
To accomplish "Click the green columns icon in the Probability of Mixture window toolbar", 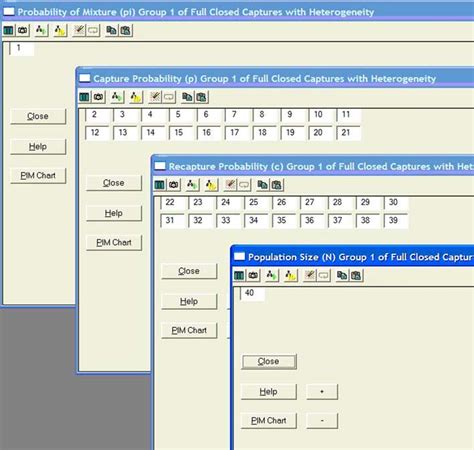I will click(x=9, y=31).
